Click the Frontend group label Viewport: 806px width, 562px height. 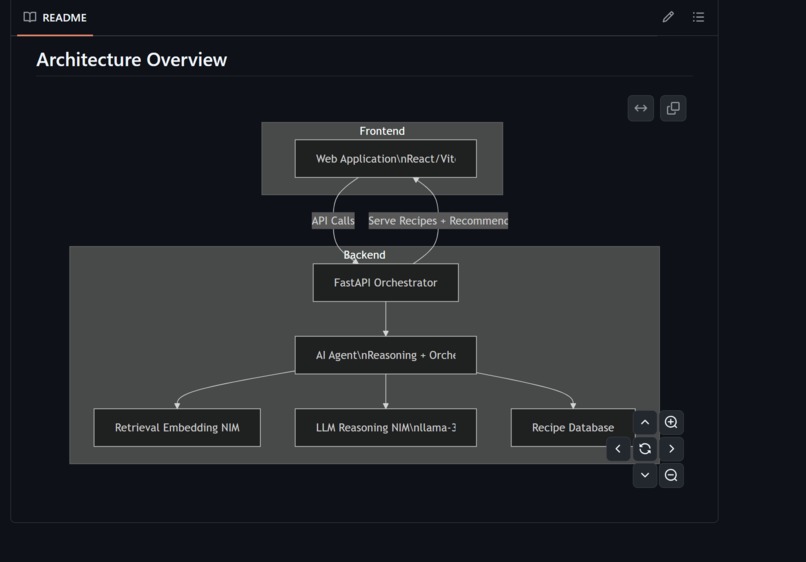(x=382, y=131)
